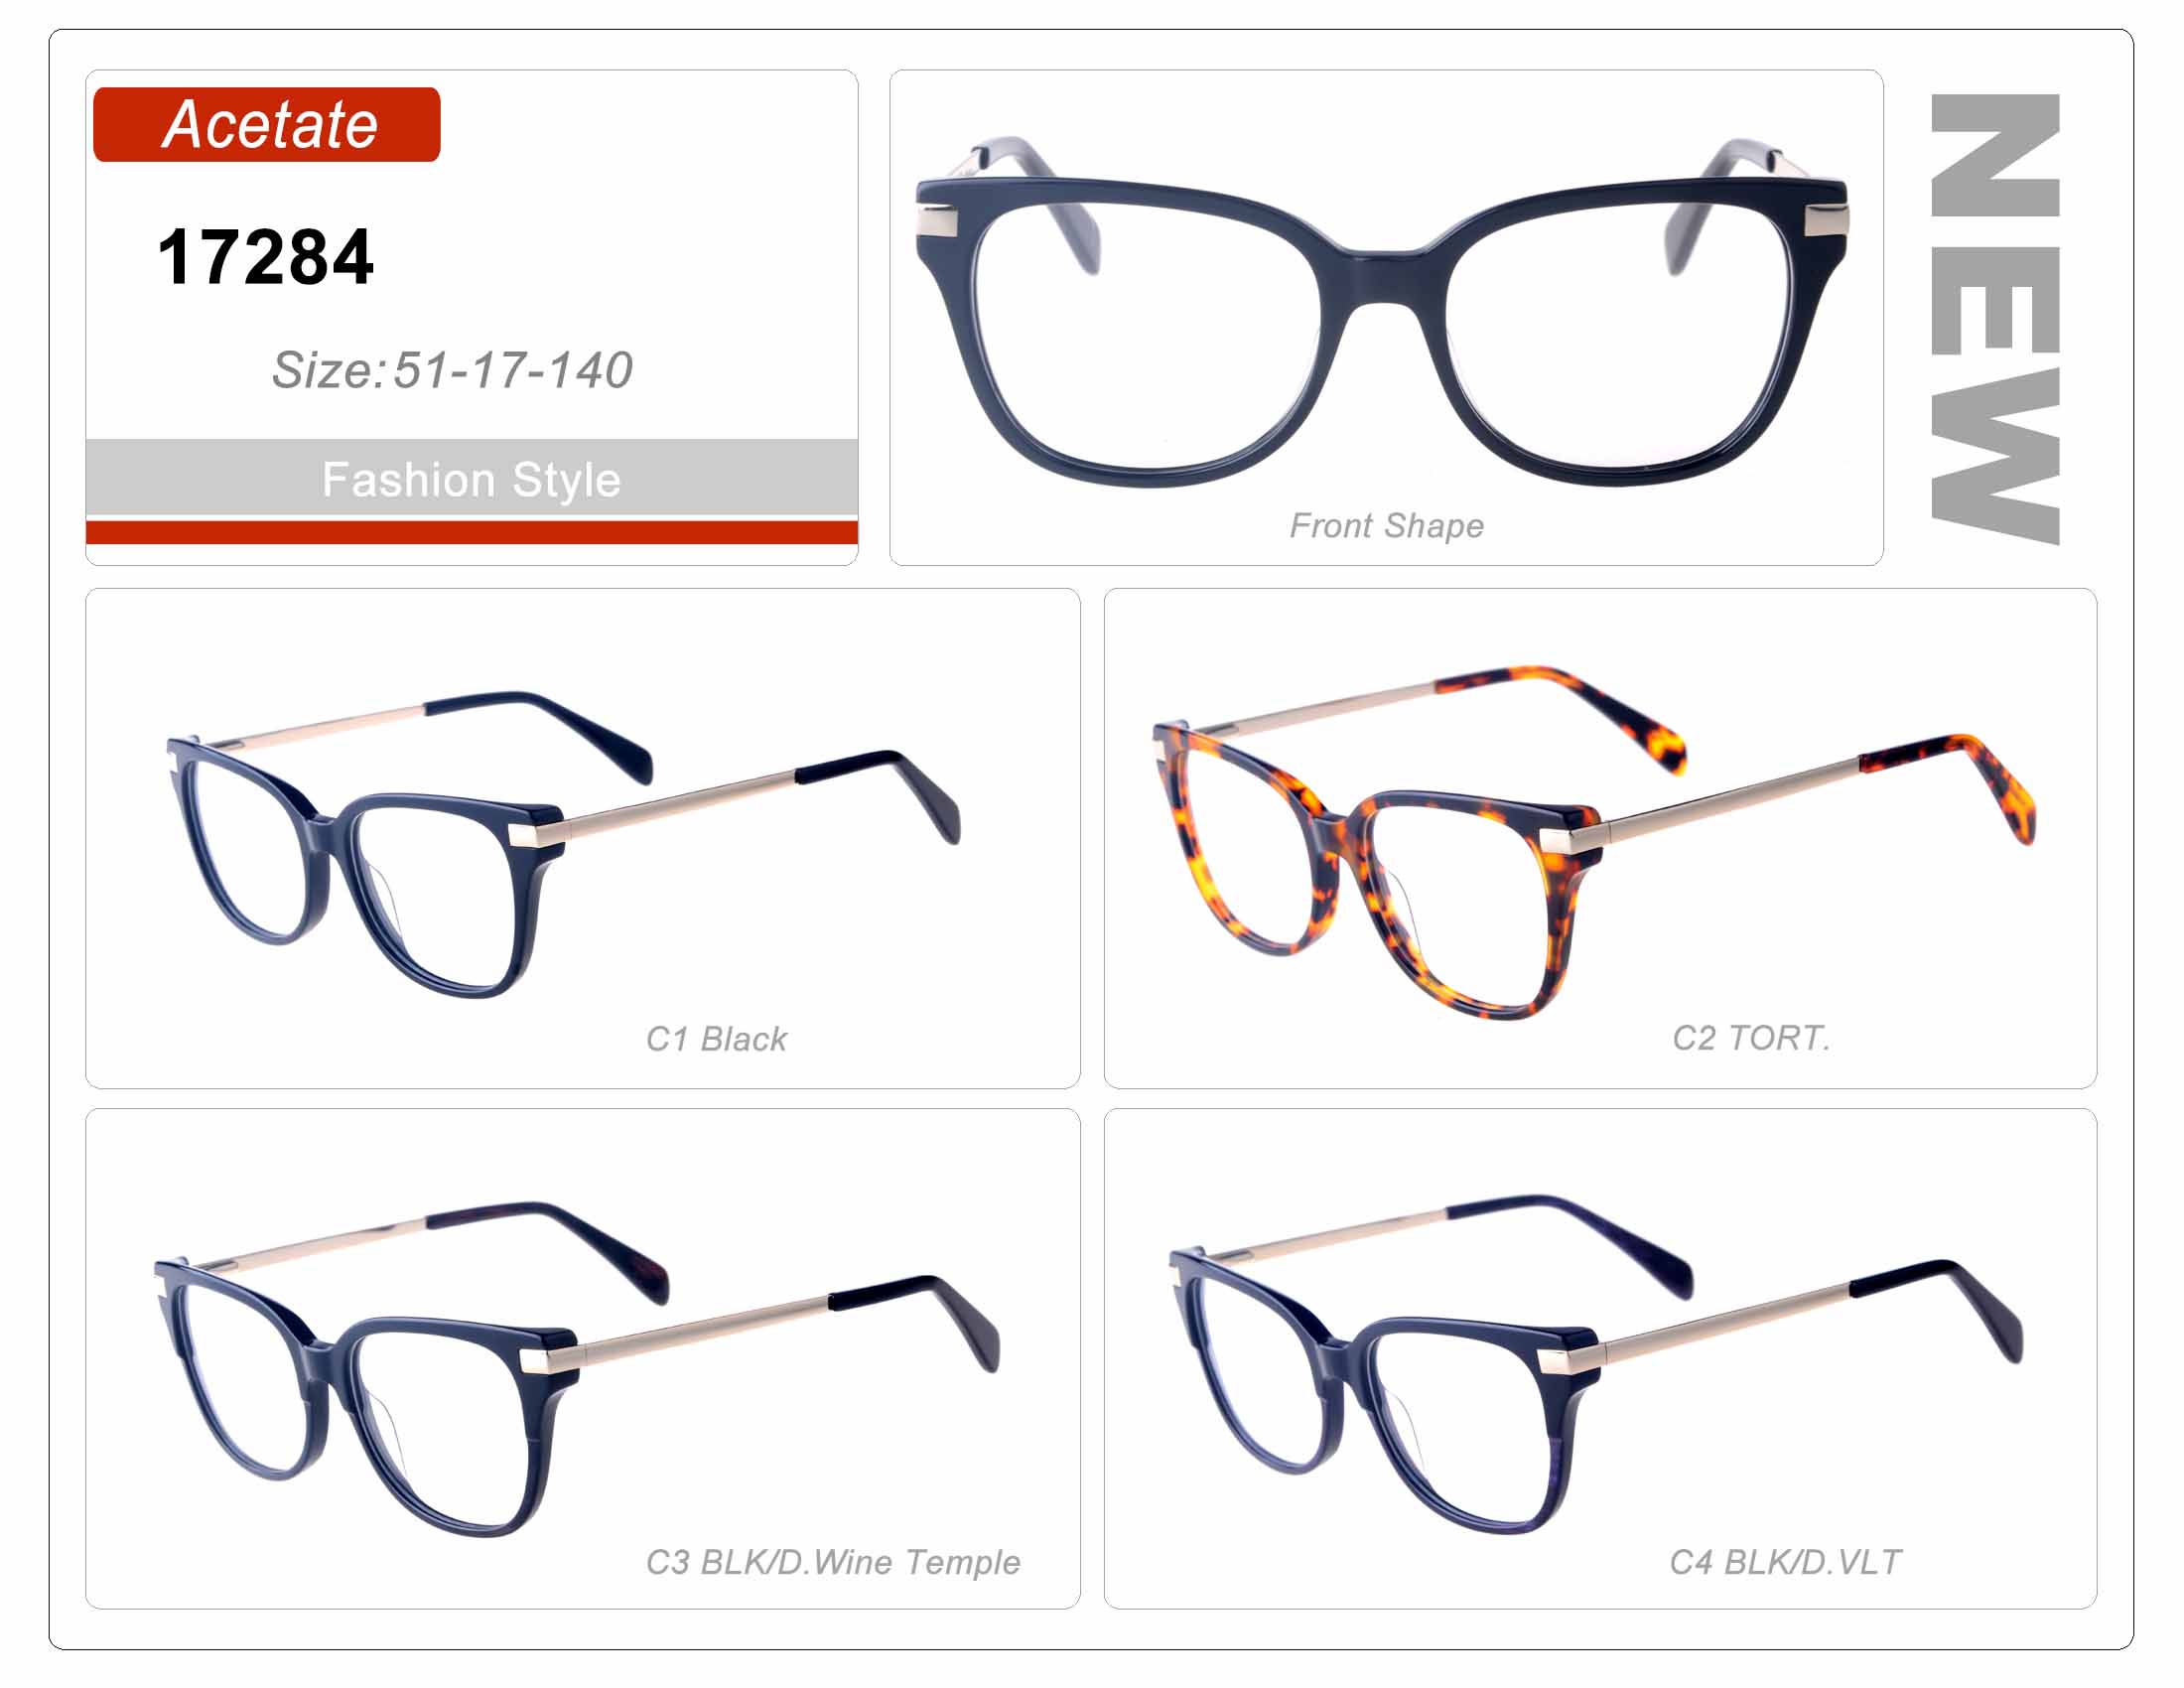This screenshot has height=1688, width=2184.
Task: Click the Size 51-17-140 text
Action: coord(452,370)
